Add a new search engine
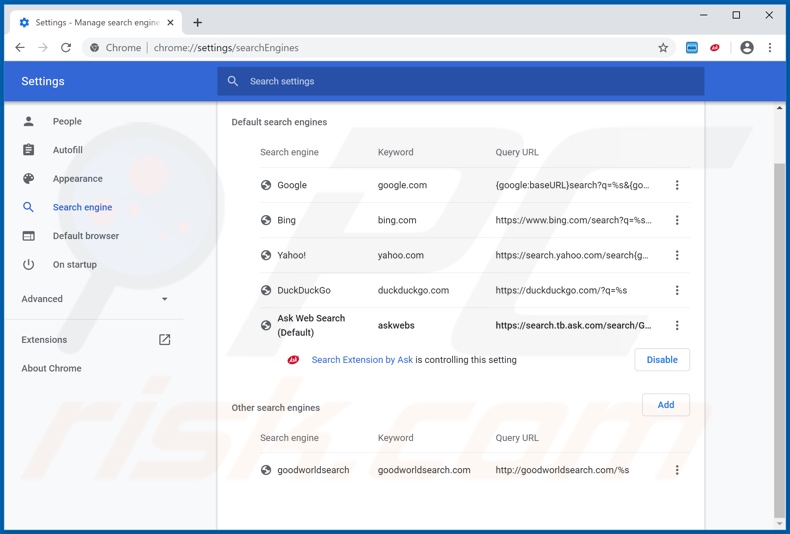This screenshot has height=534, width=790. 665,405
